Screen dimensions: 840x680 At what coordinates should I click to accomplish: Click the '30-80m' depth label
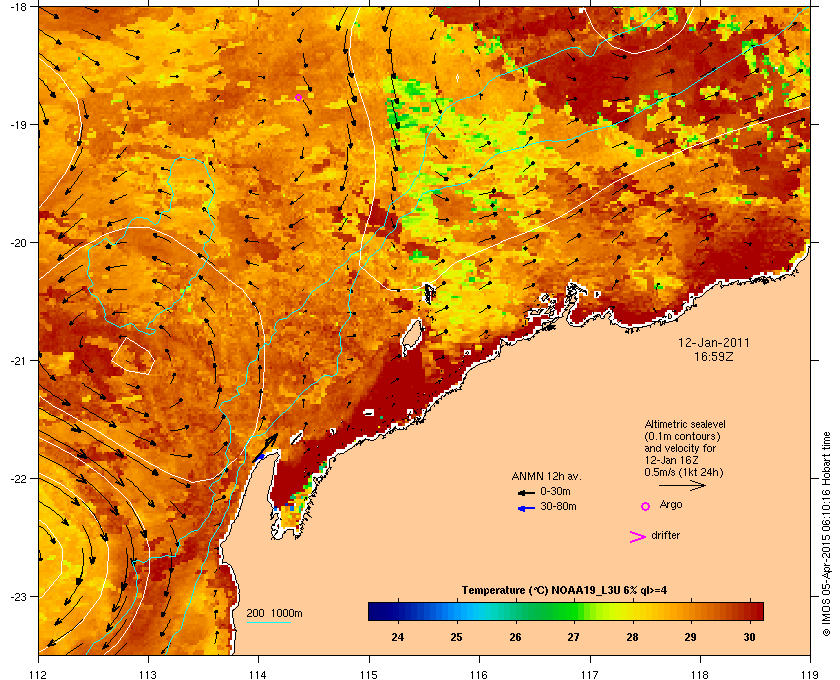click(558, 506)
